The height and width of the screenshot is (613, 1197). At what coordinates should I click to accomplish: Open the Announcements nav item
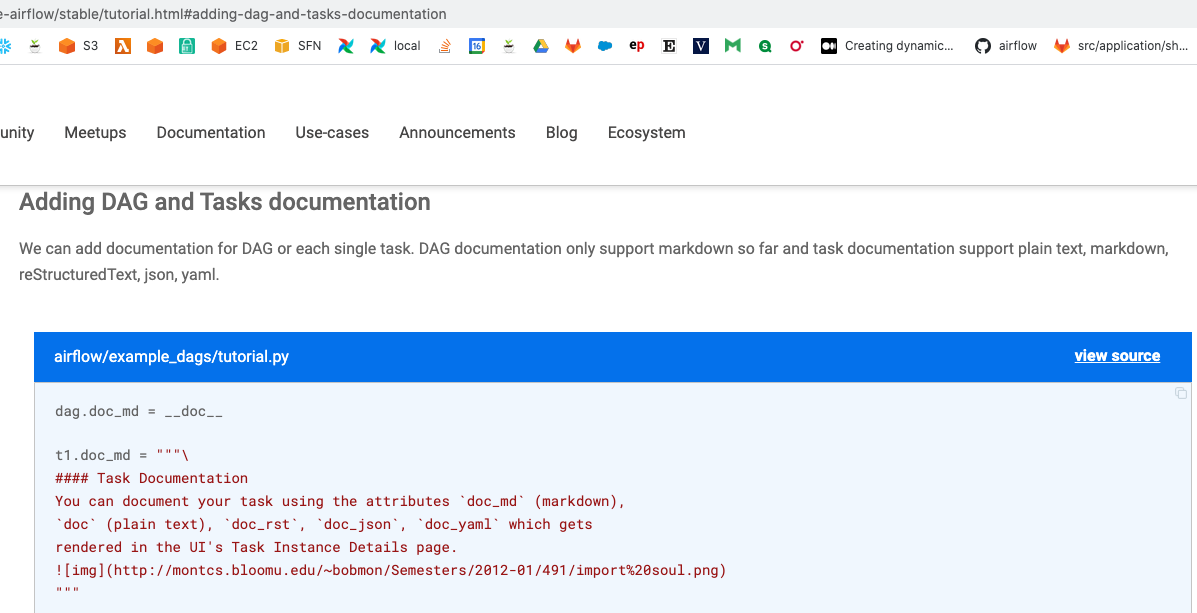tap(457, 133)
